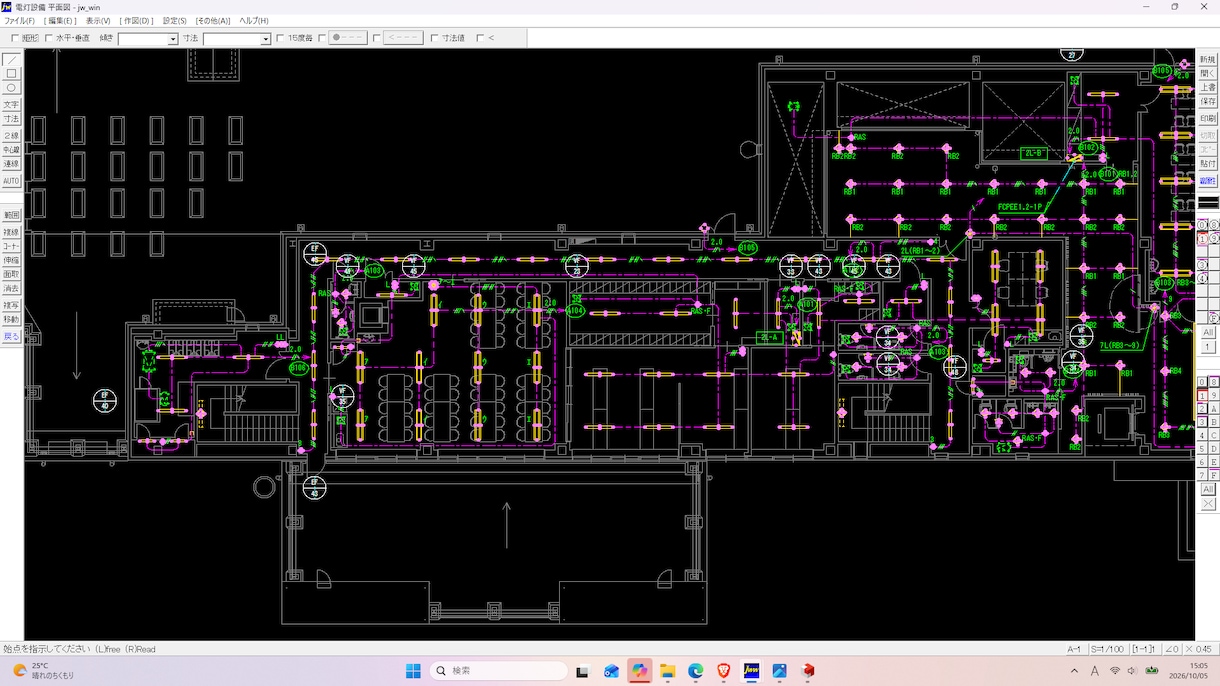Use the 伸縮 extend/trim tool
Image resolution: width=1220 pixels, height=686 pixels.
pyautogui.click(x=11, y=260)
